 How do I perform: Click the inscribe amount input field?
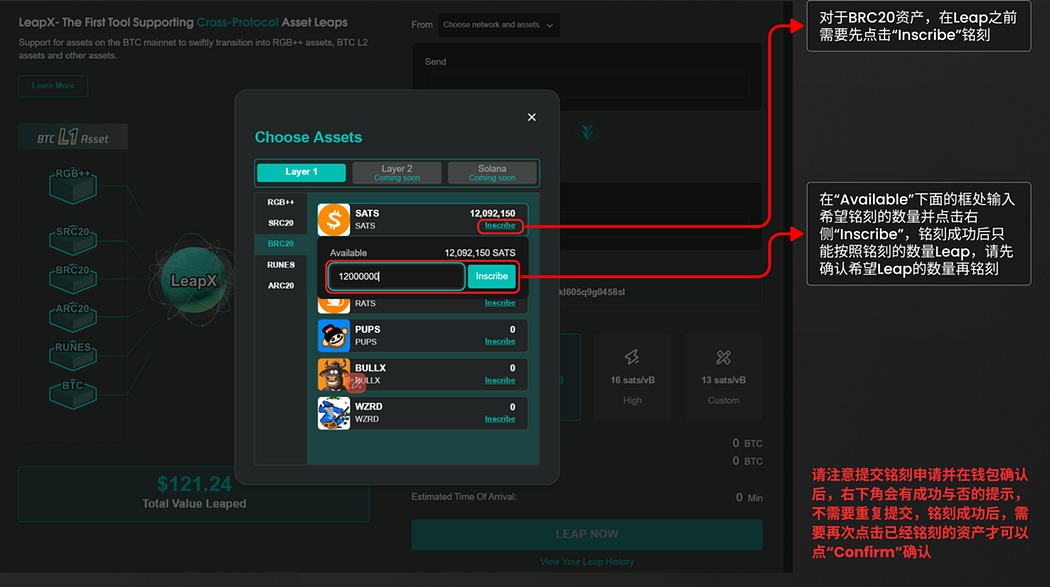click(x=396, y=276)
